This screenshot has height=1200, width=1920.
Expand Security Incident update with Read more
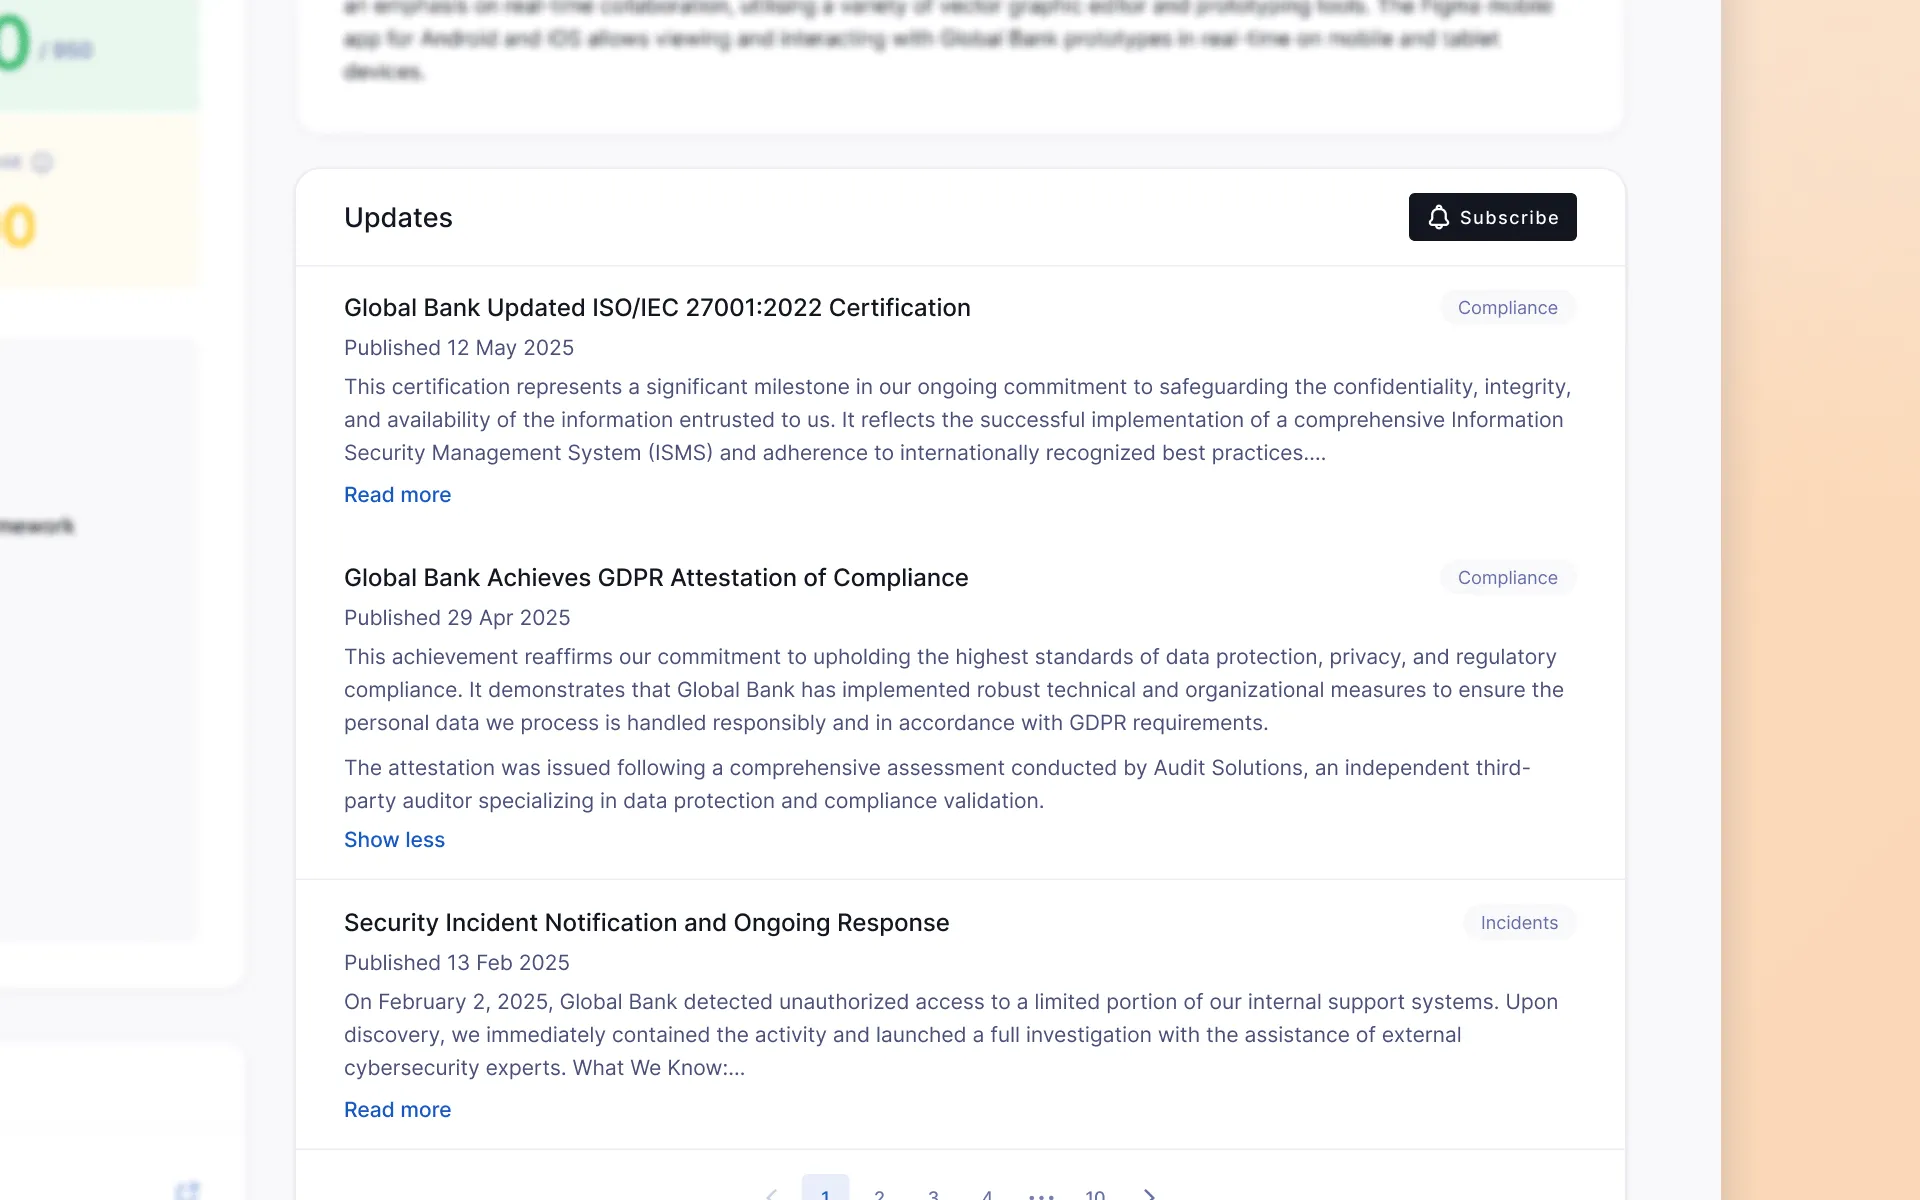pos(397,1110)
